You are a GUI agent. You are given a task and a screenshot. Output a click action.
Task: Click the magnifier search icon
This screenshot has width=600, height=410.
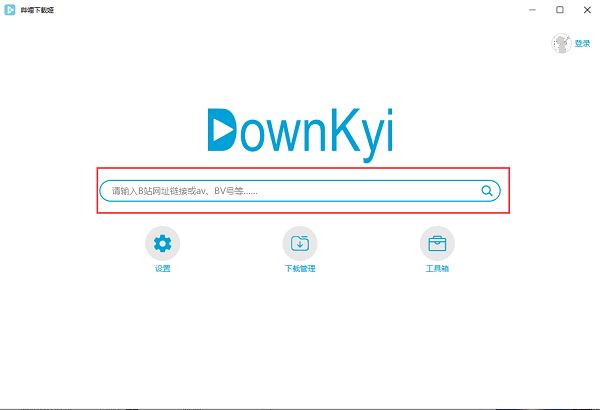coord(487,190)
